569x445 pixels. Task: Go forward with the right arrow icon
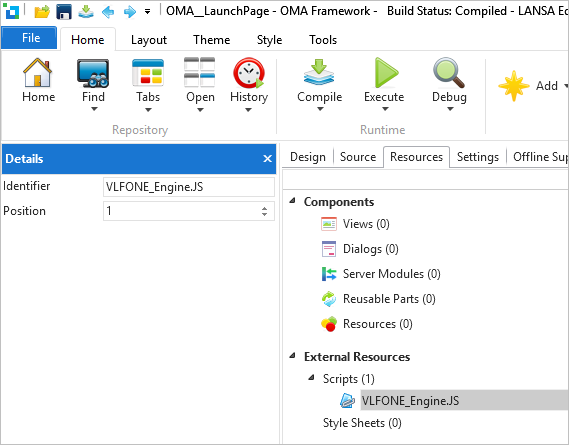point(130,12)
